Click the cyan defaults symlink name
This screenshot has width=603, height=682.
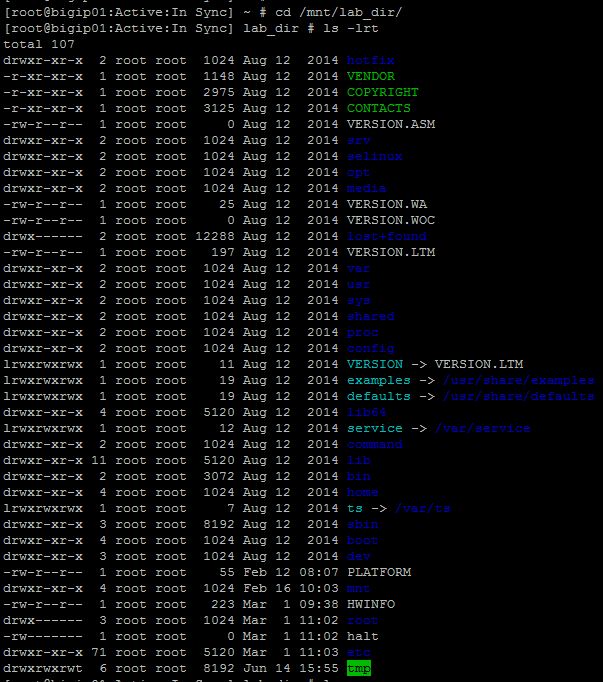(378, 396)
